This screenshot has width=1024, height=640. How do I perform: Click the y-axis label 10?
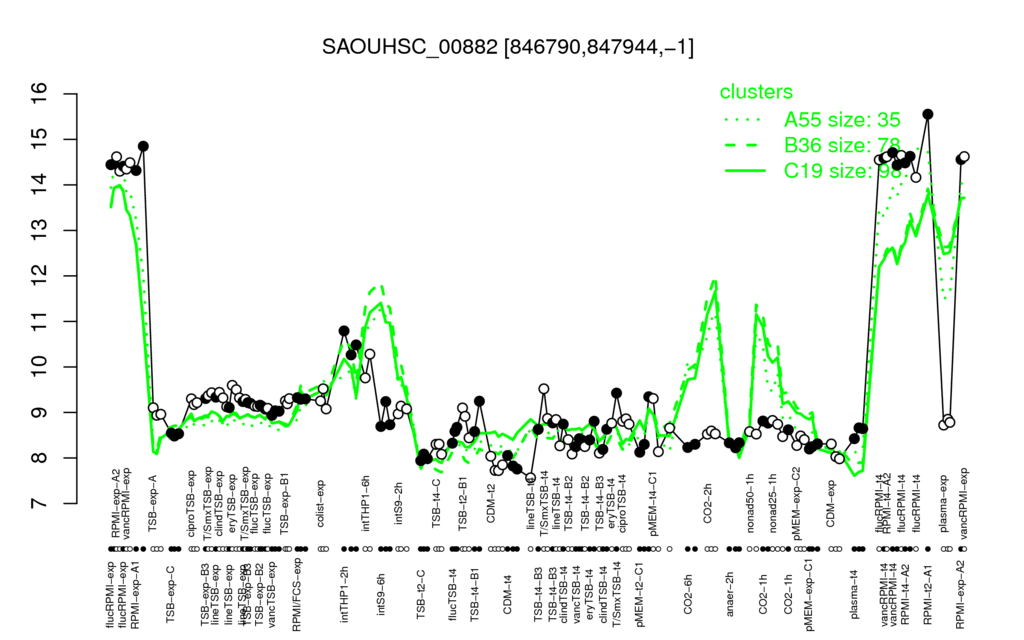[x=40, y=367]
